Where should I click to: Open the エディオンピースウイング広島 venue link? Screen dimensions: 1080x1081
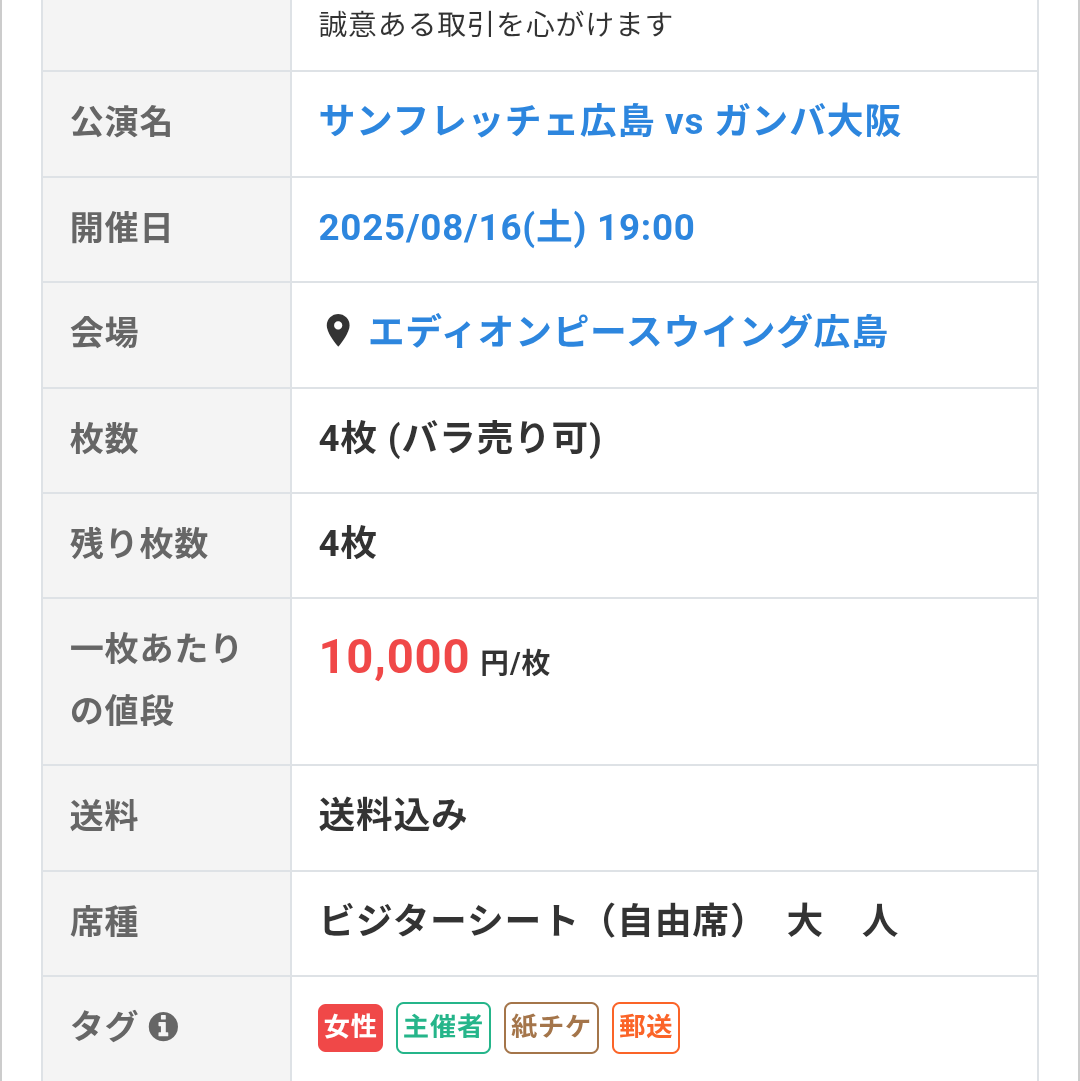tap(628, 332)
